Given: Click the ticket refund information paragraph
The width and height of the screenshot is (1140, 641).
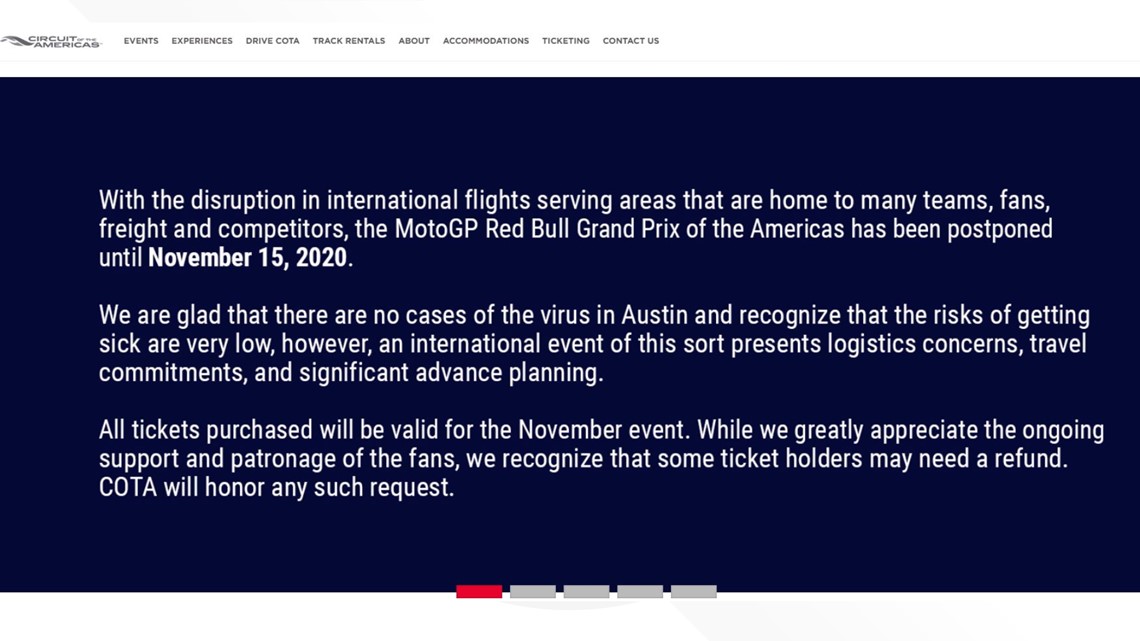Looking at the screenshot, I should [x=601, y=459].
